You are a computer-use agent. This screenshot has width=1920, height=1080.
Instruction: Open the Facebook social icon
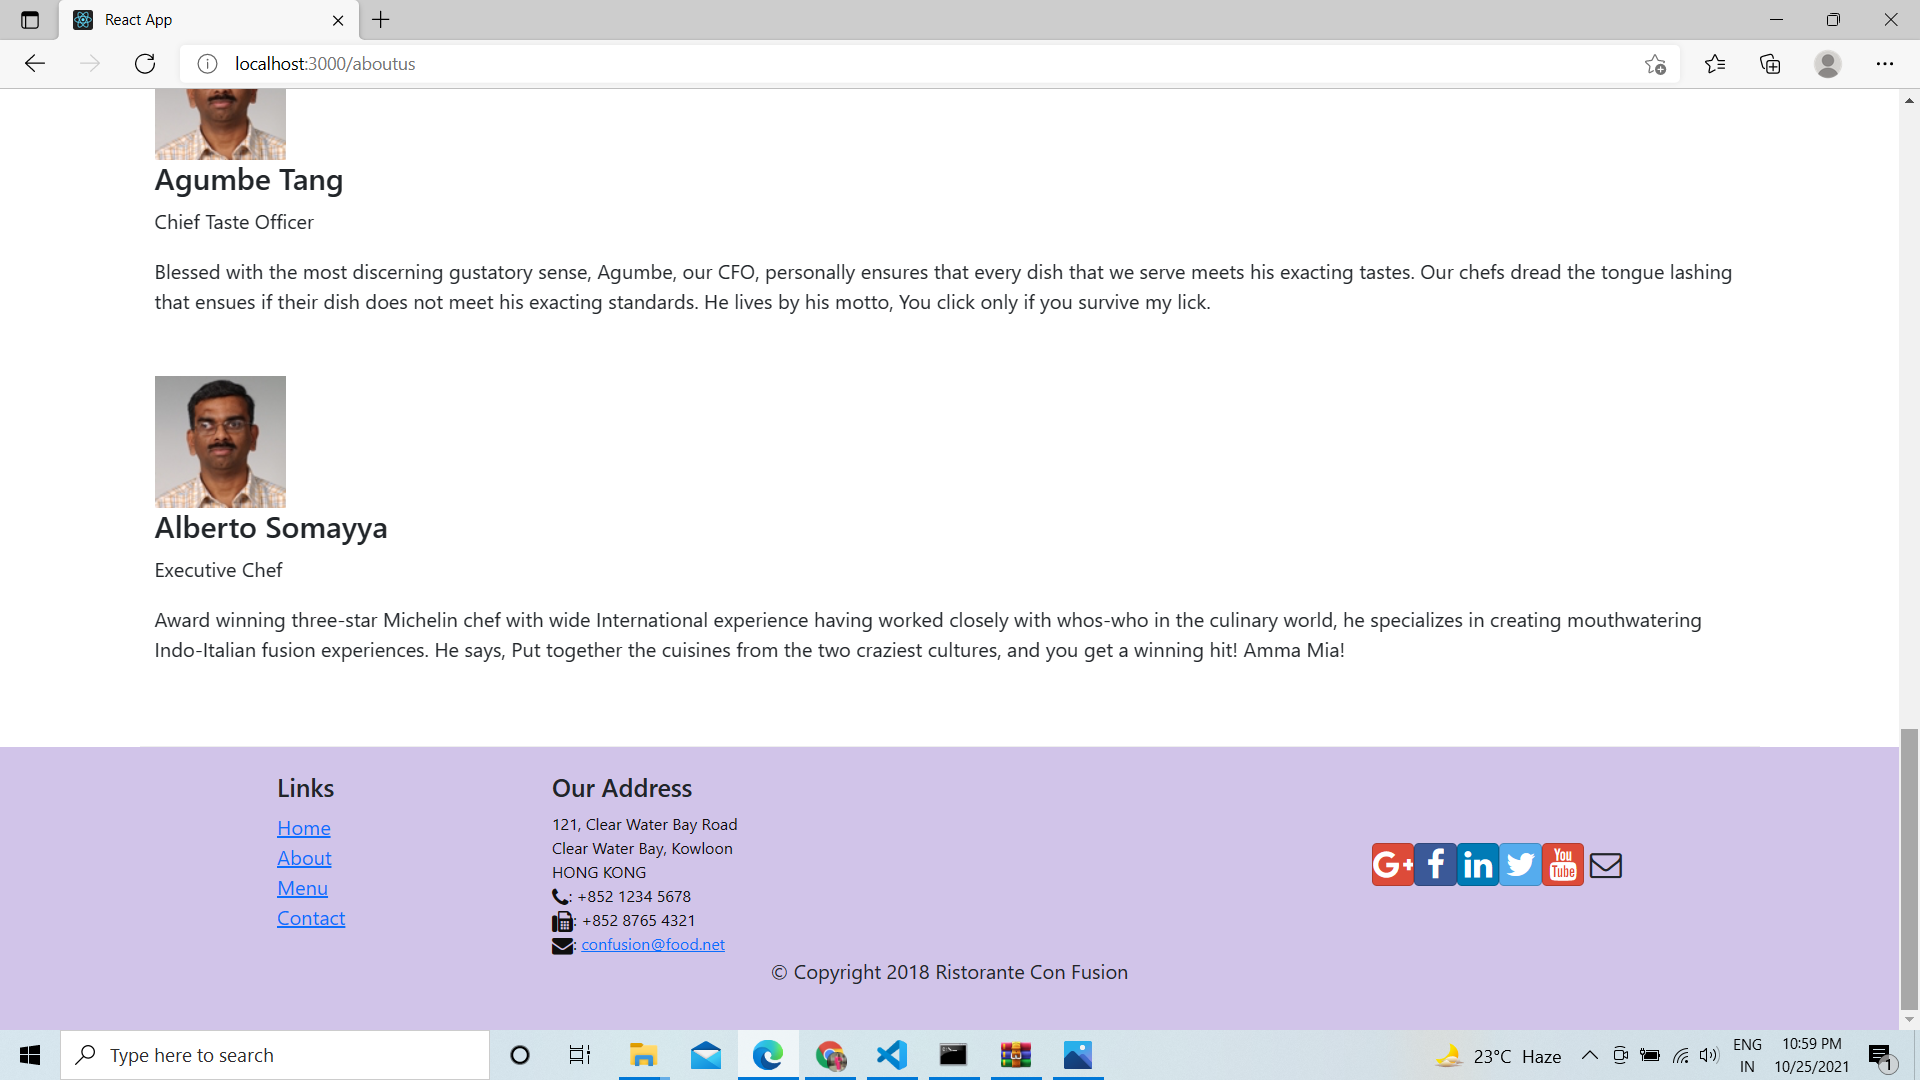click(1435, 865)
